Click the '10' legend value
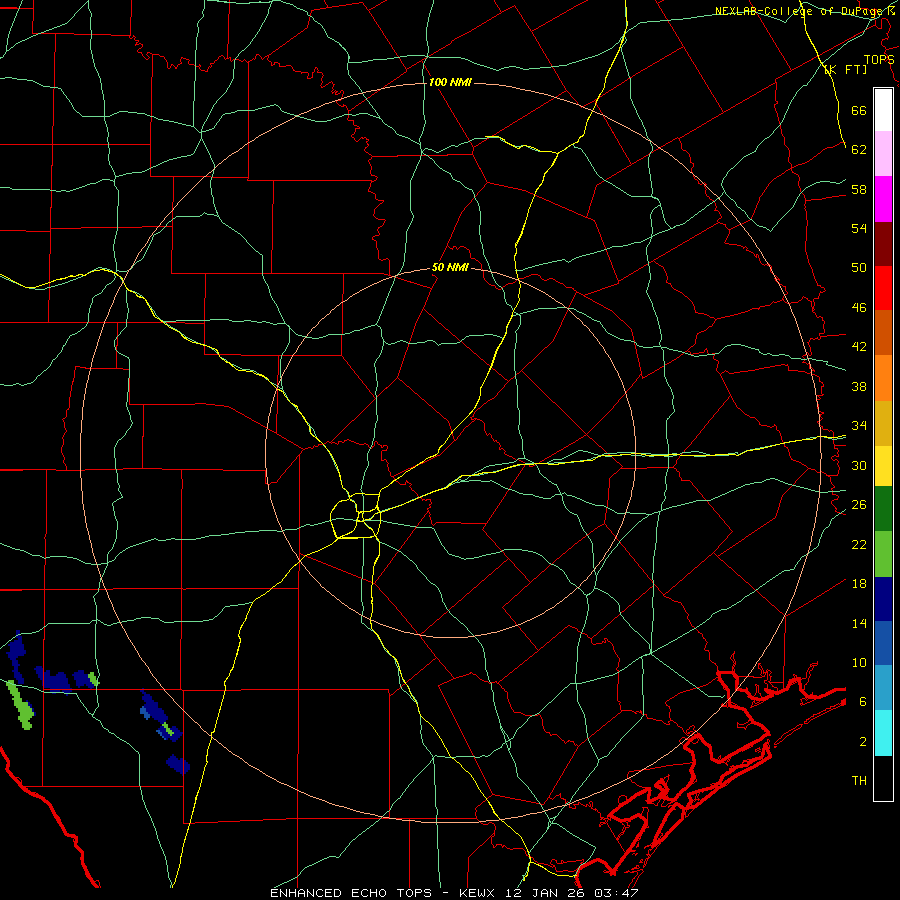The image size is (900, 900). click(x=859, y=662)
